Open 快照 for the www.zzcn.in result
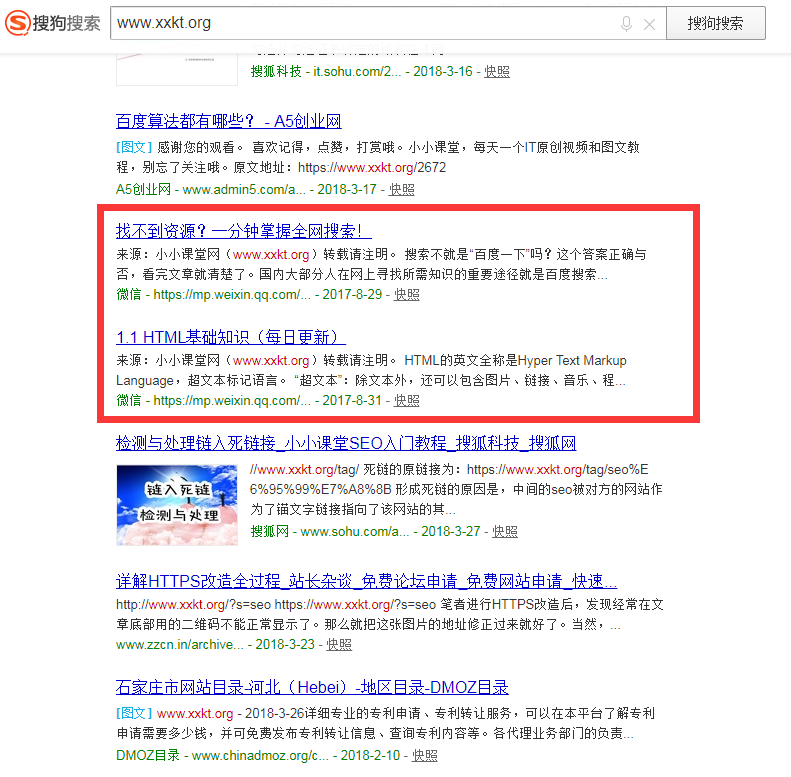 [339, 645]
